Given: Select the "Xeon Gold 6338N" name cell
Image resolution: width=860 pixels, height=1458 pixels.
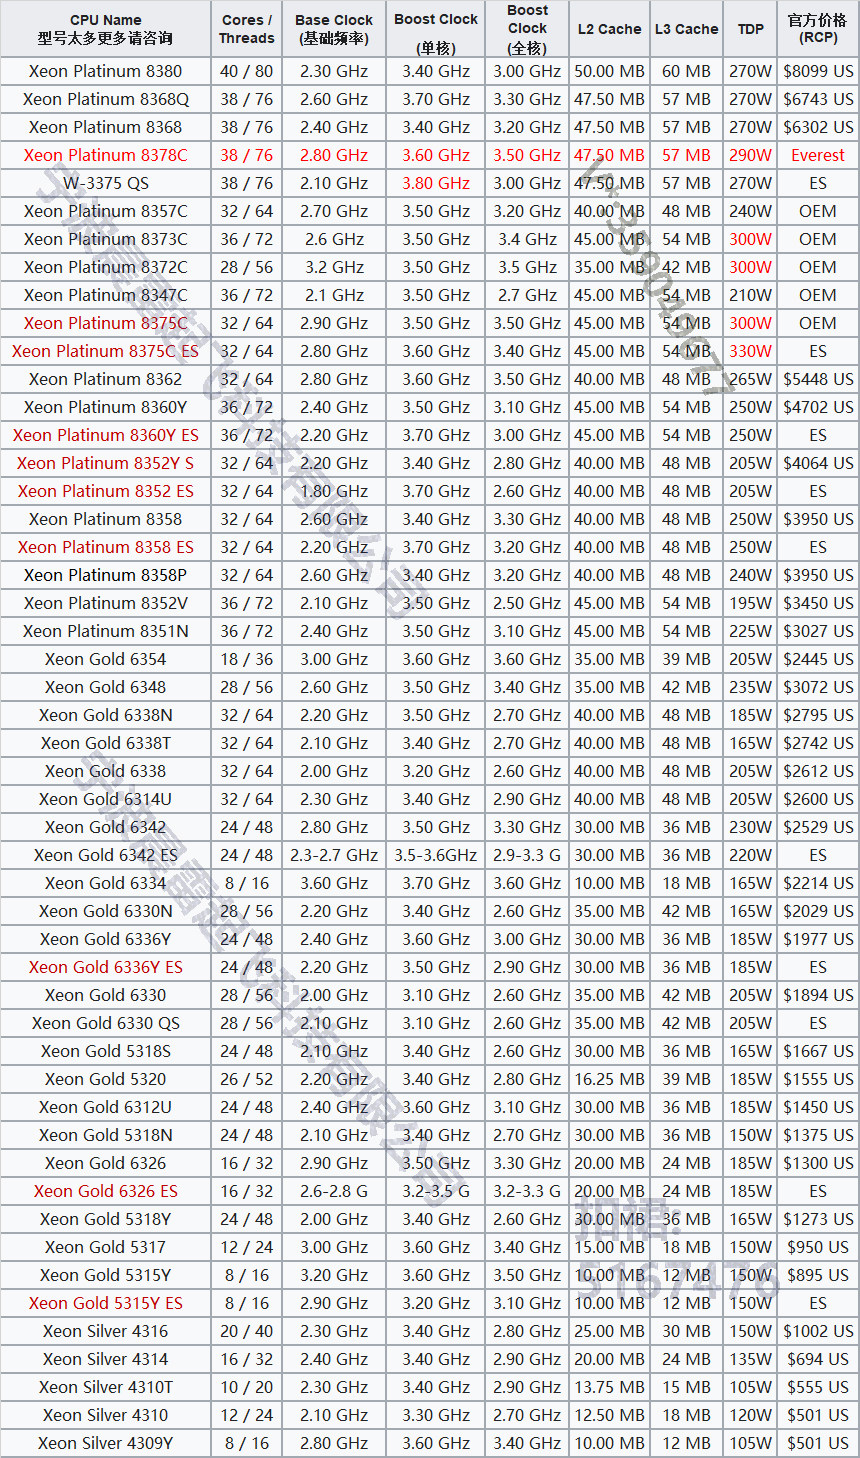Looking at the screenshot, I should point(105,715).
